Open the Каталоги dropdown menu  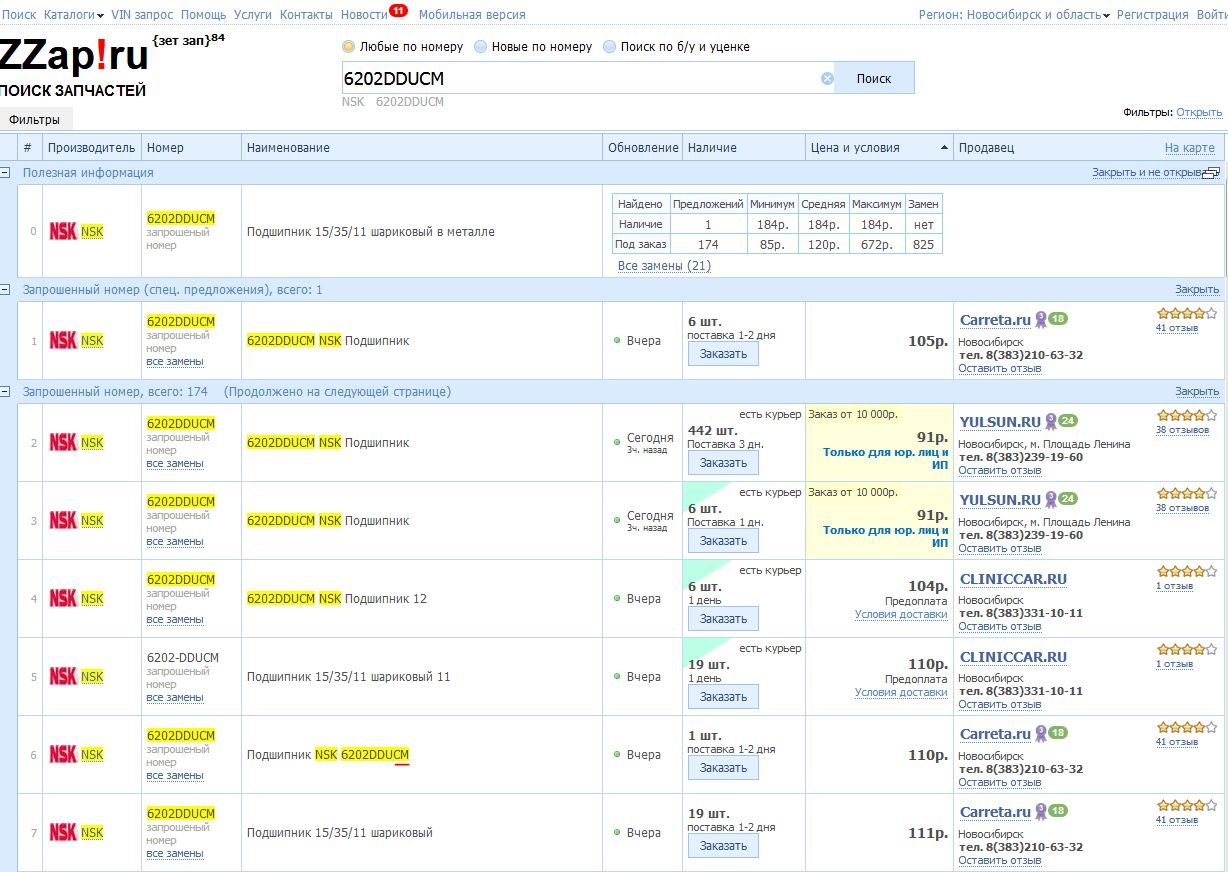(75, 15)
